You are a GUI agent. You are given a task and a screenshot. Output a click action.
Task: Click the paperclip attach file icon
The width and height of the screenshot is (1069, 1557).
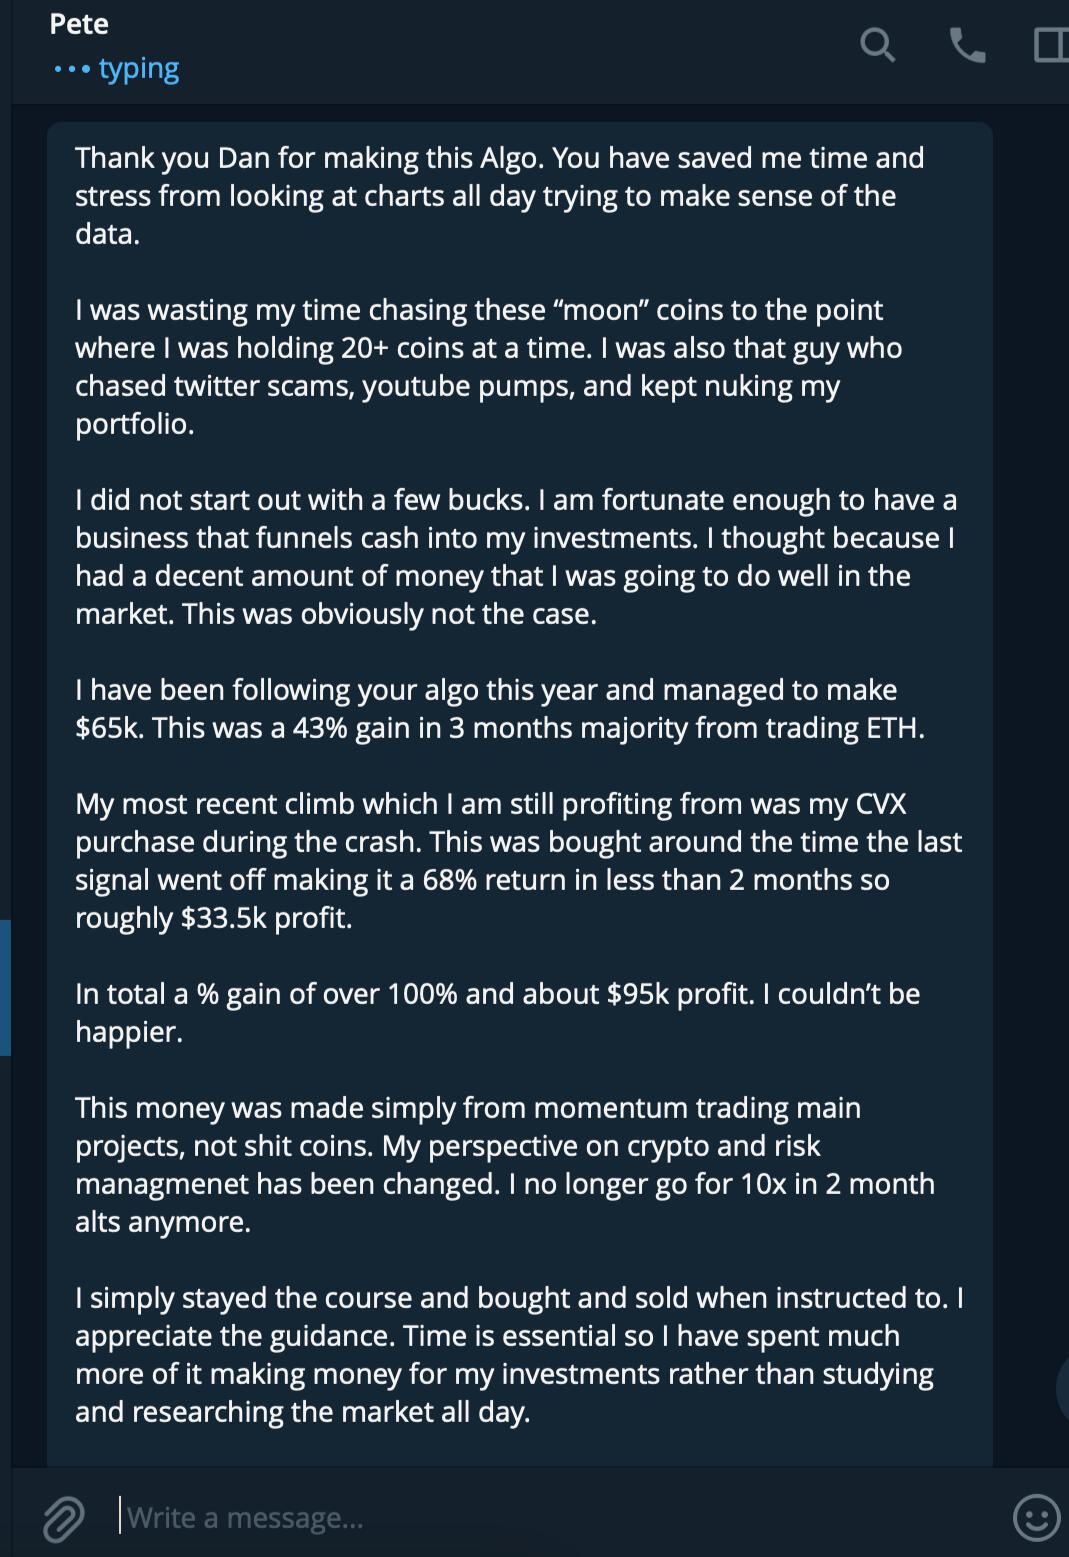pyautogui.click(x=63, y=1518)
